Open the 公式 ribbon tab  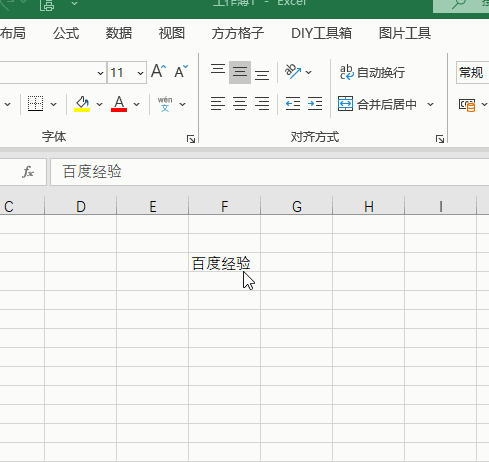(66, 33)
